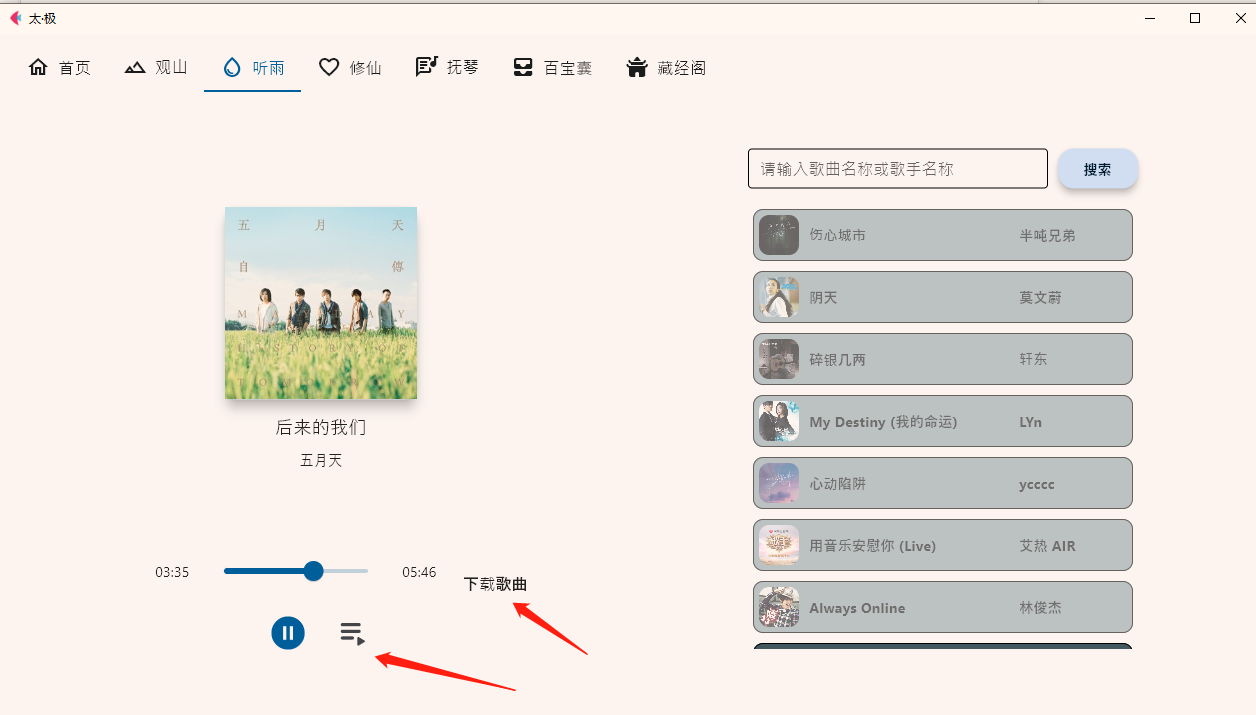Play My Destiny (我的命运) by LYn

[943, 421]
